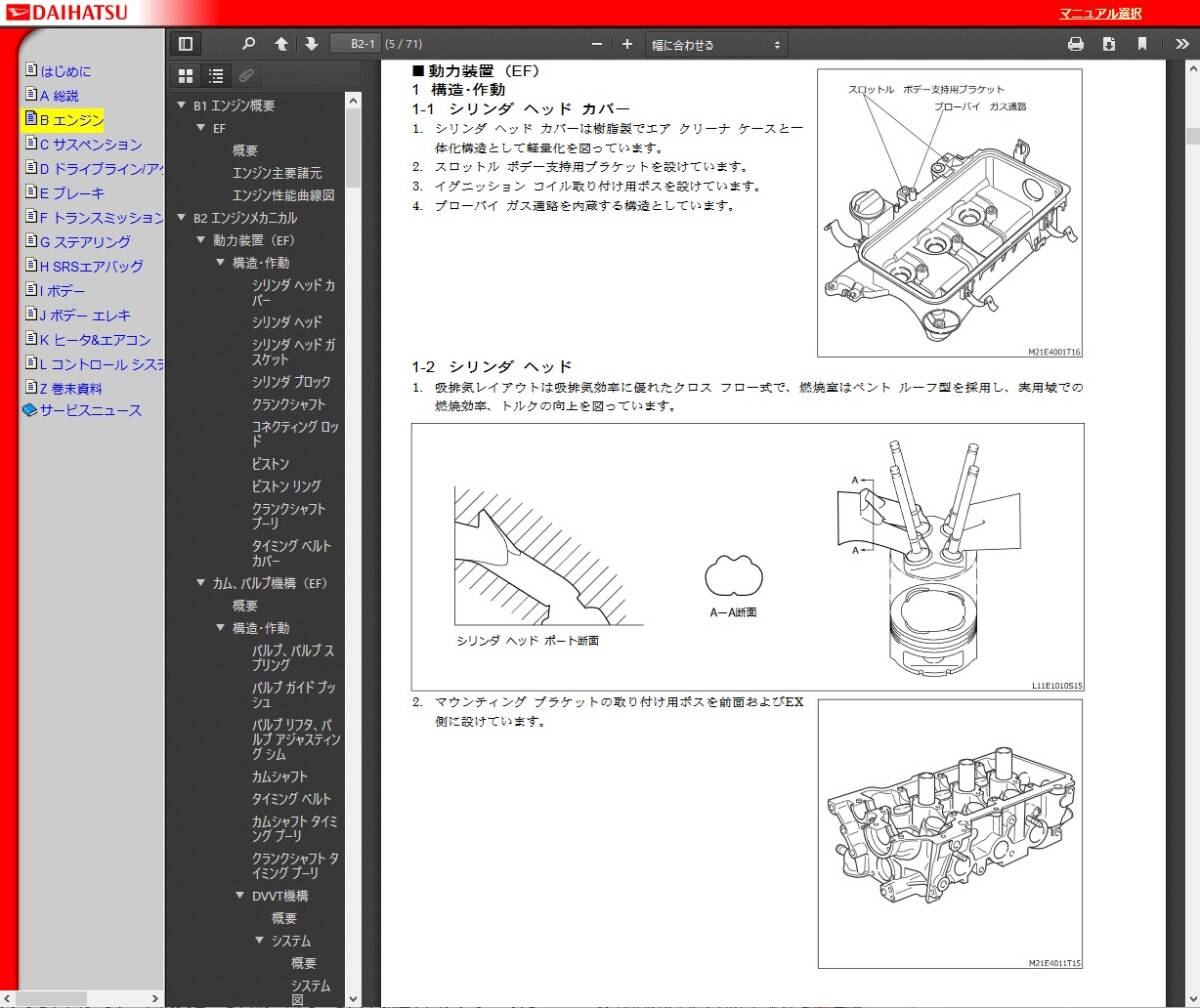Switch sidebar to document outline view
The image size is (1200, 1008).
(215, 76)
